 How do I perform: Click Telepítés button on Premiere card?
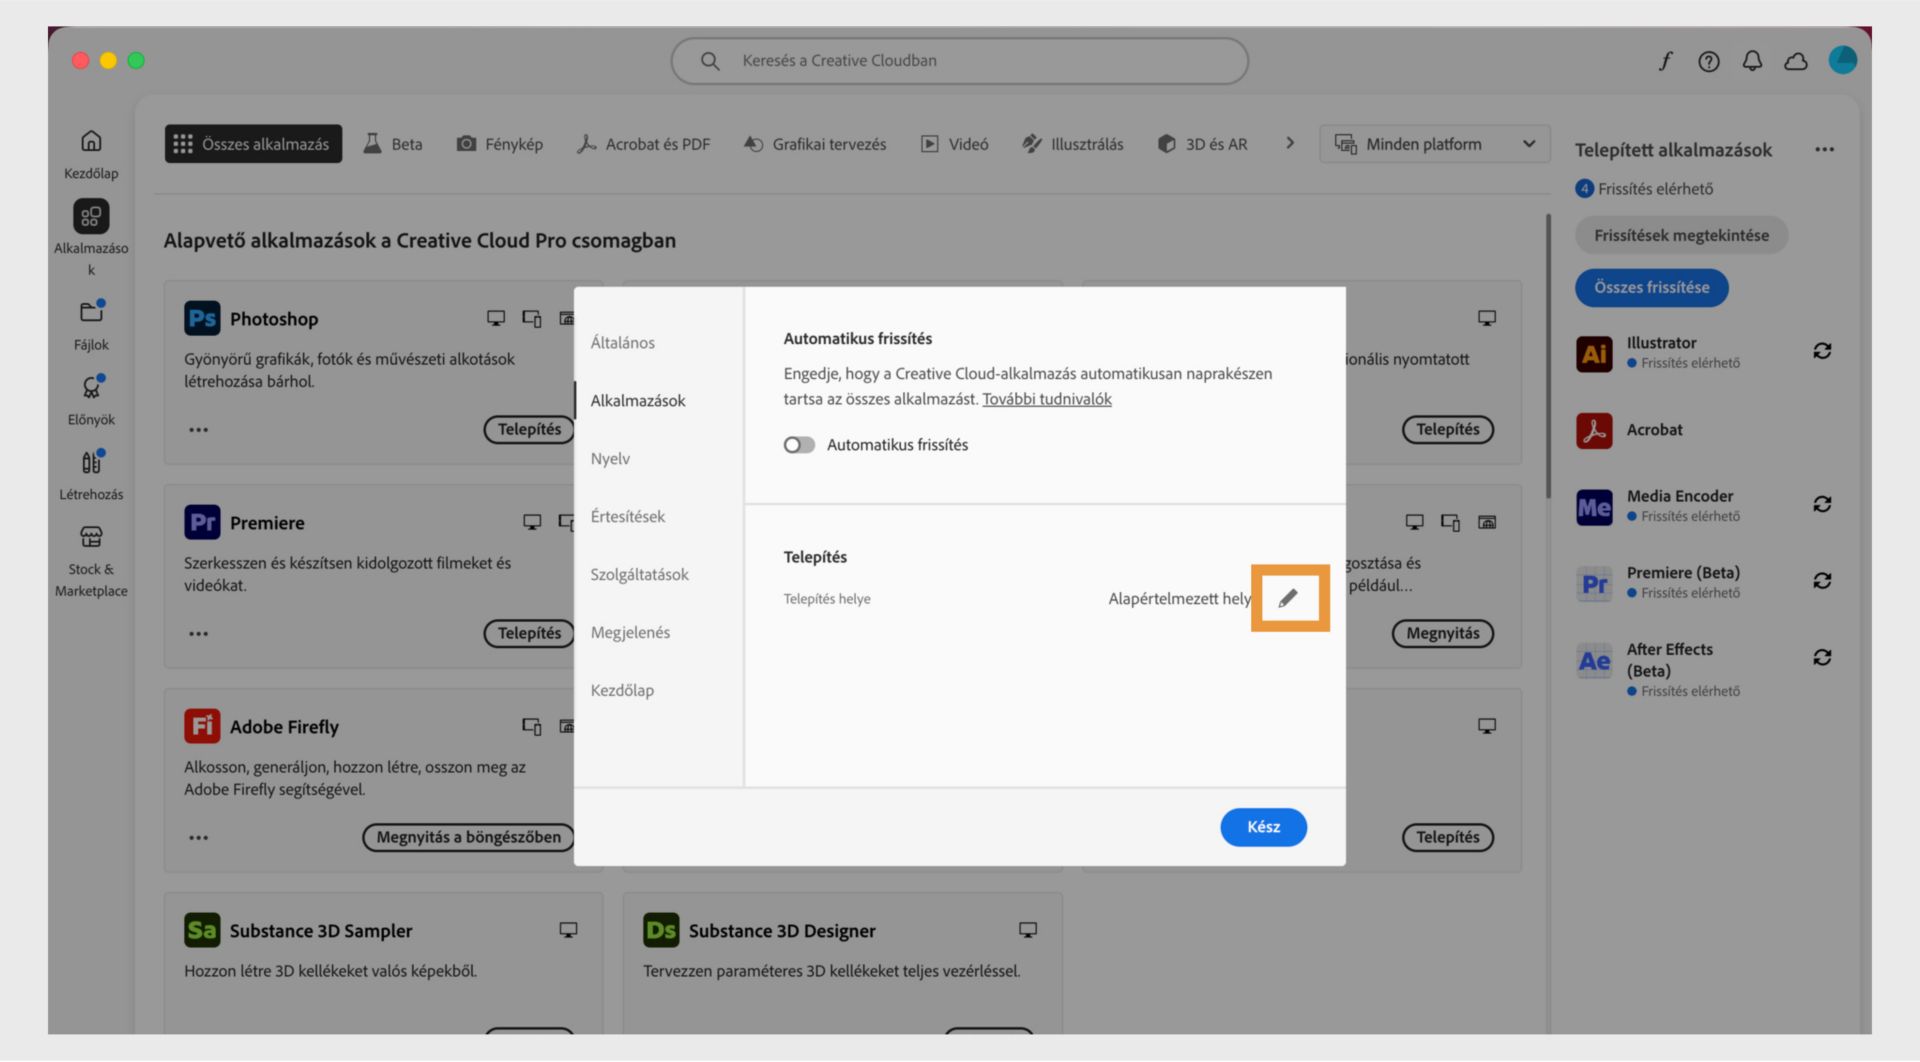click(530, 633)
